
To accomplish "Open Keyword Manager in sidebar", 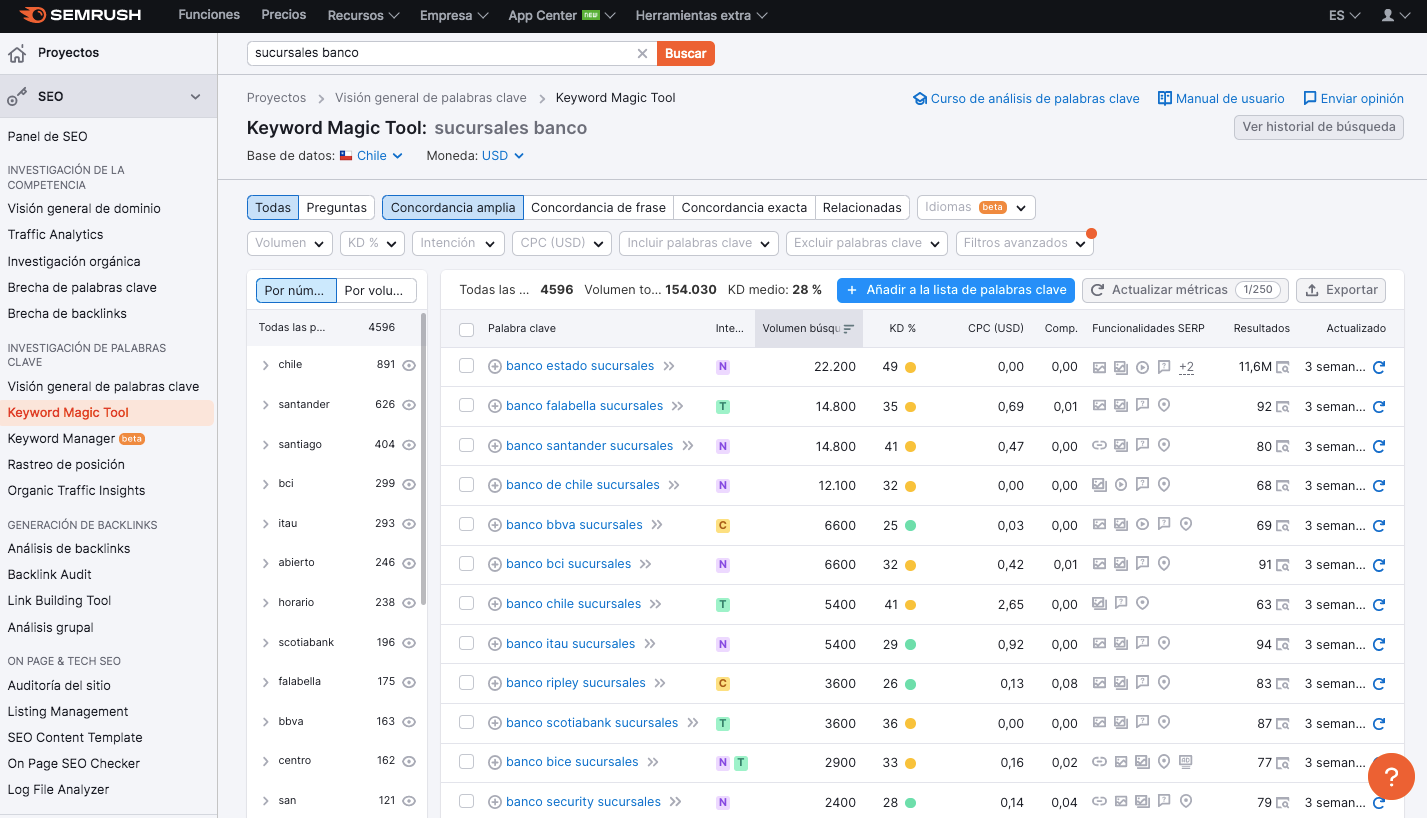I will (x=61, y=438).
